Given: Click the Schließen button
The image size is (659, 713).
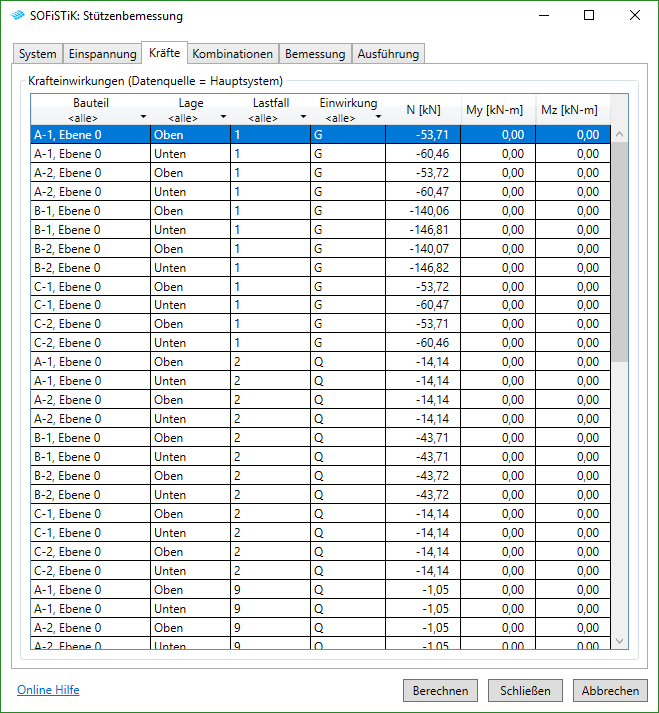Looking at the screenshot, I should click(526, 691).
